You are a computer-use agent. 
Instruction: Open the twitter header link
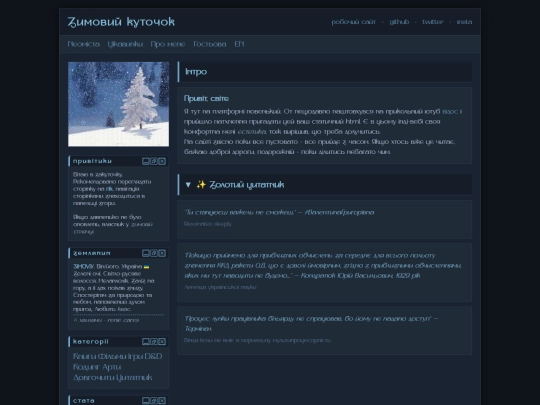433,22
